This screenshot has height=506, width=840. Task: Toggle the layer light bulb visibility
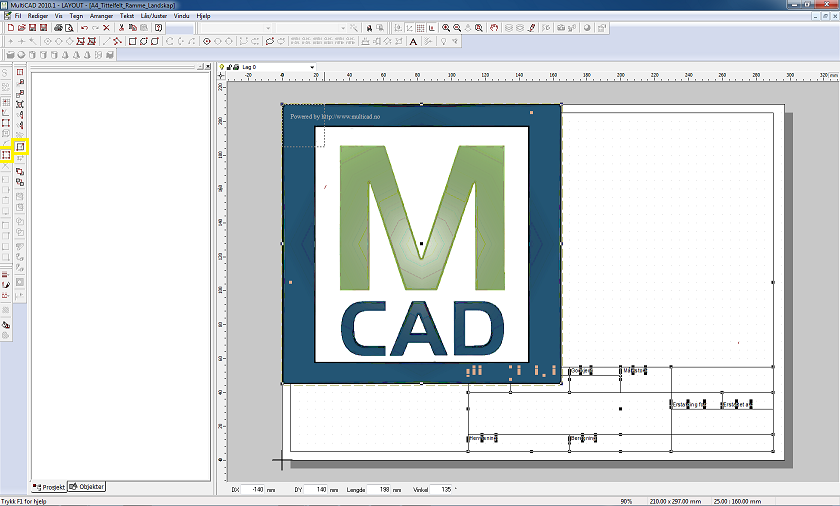(222, 67)
